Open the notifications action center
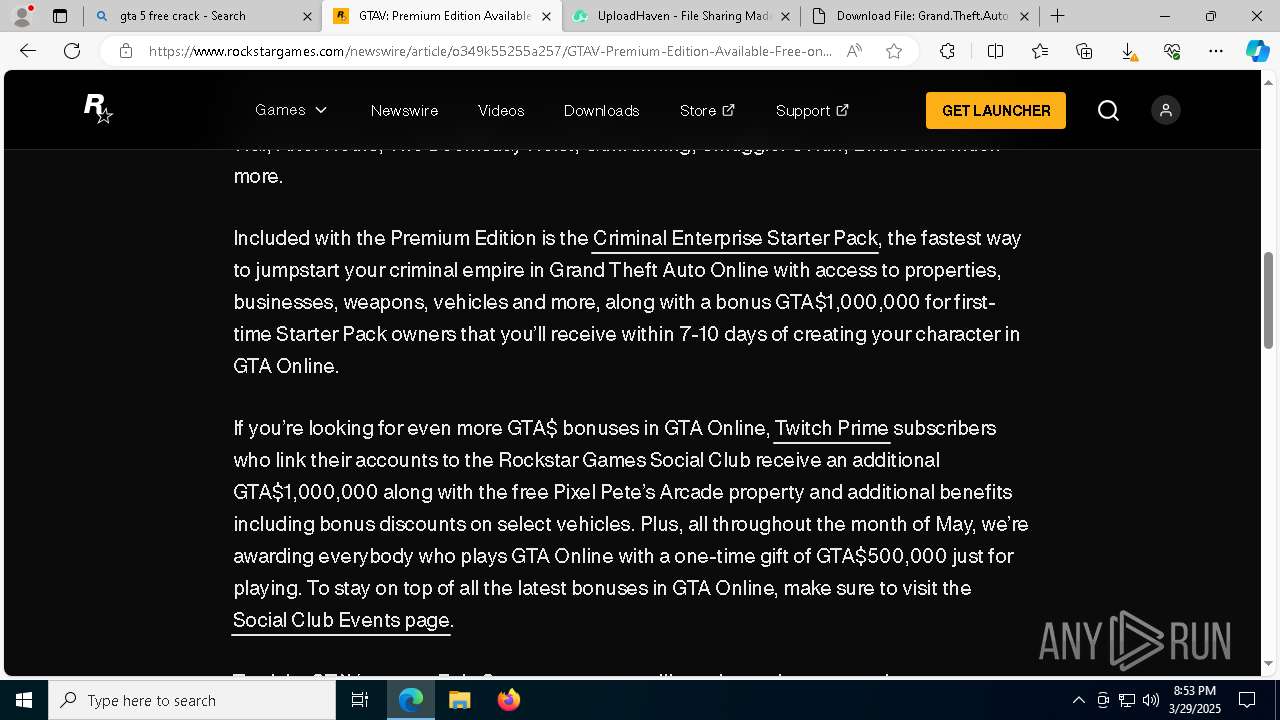 coord(1247,700)
